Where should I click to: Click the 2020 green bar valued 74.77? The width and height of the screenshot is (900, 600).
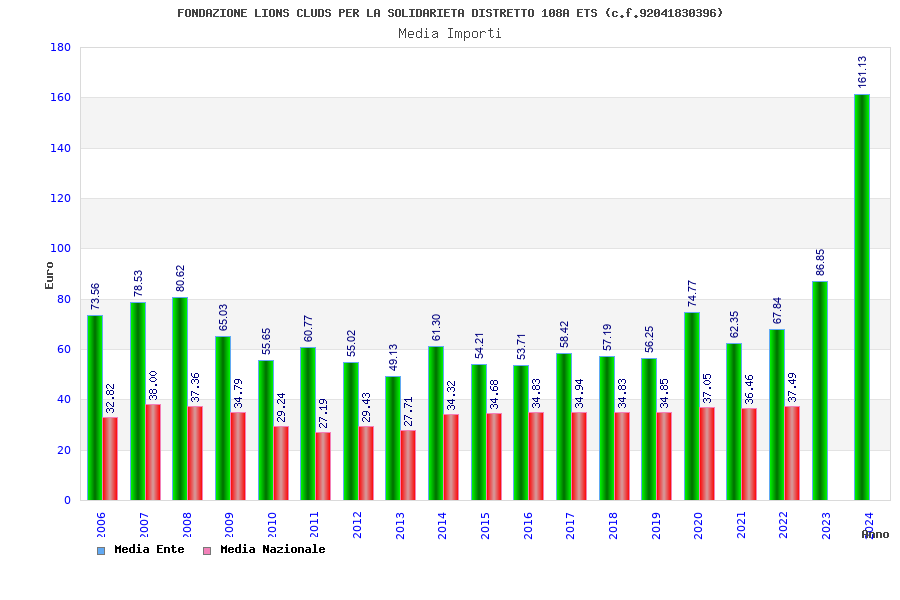[x=692, y=406]
